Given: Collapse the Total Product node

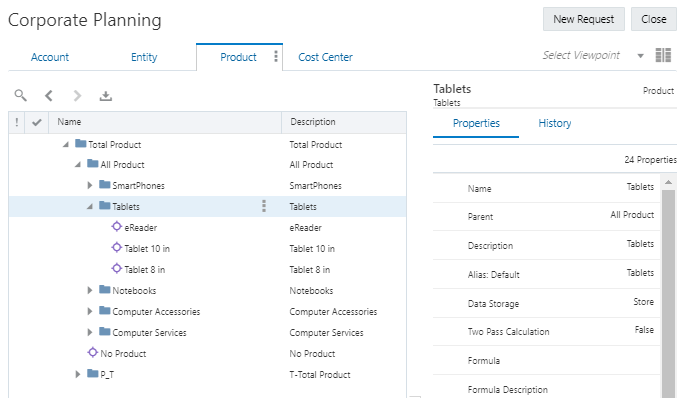Looking at the screenshot, I should pos(66,144).
